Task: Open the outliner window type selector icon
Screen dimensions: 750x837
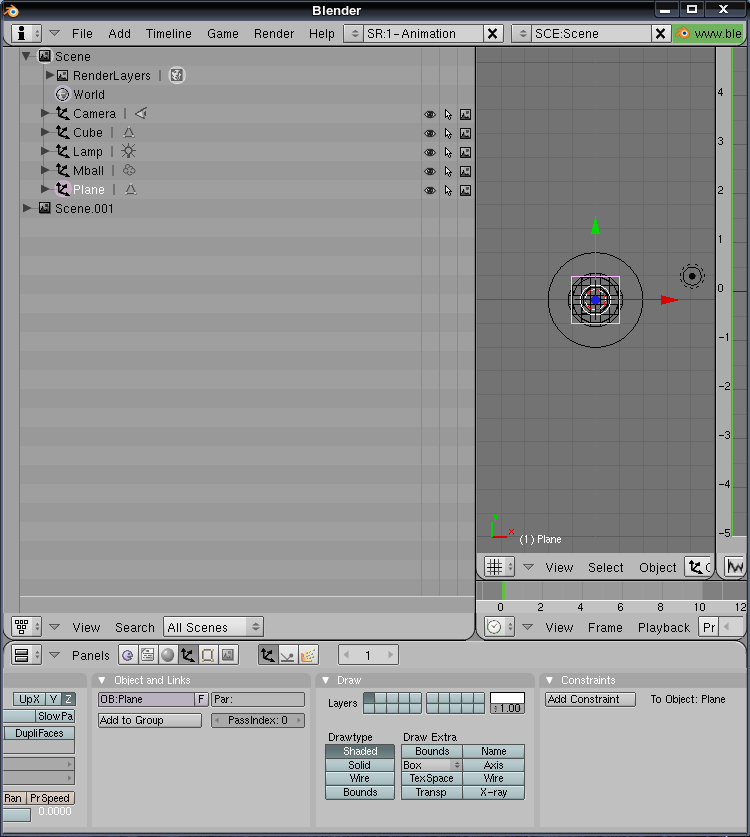Action: coord(26,627)
